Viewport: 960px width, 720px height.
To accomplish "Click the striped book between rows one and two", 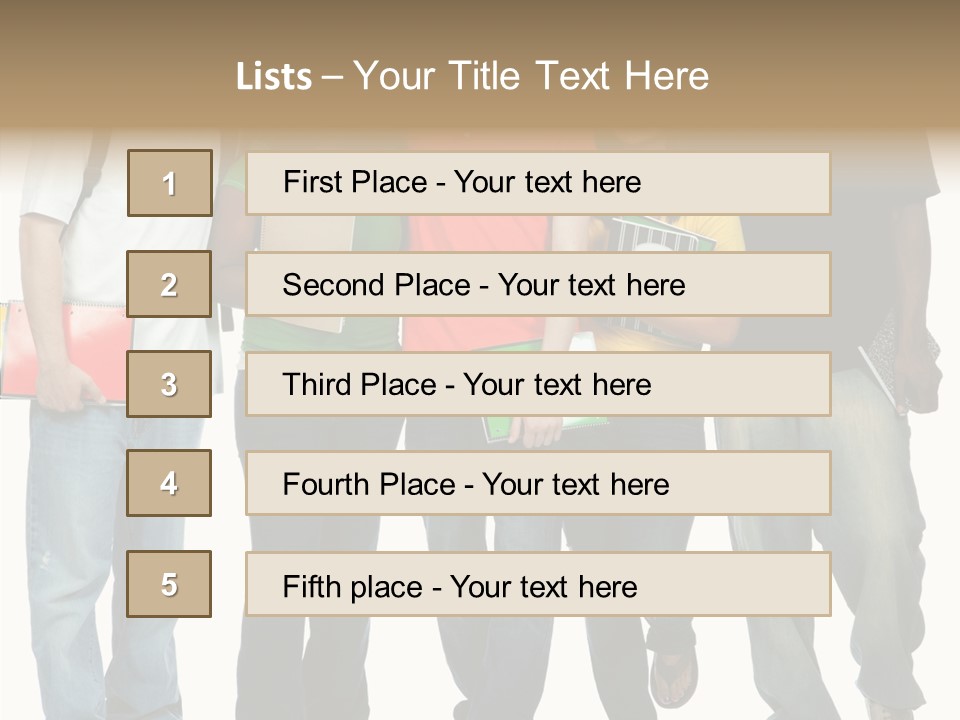I will point(660,234).
